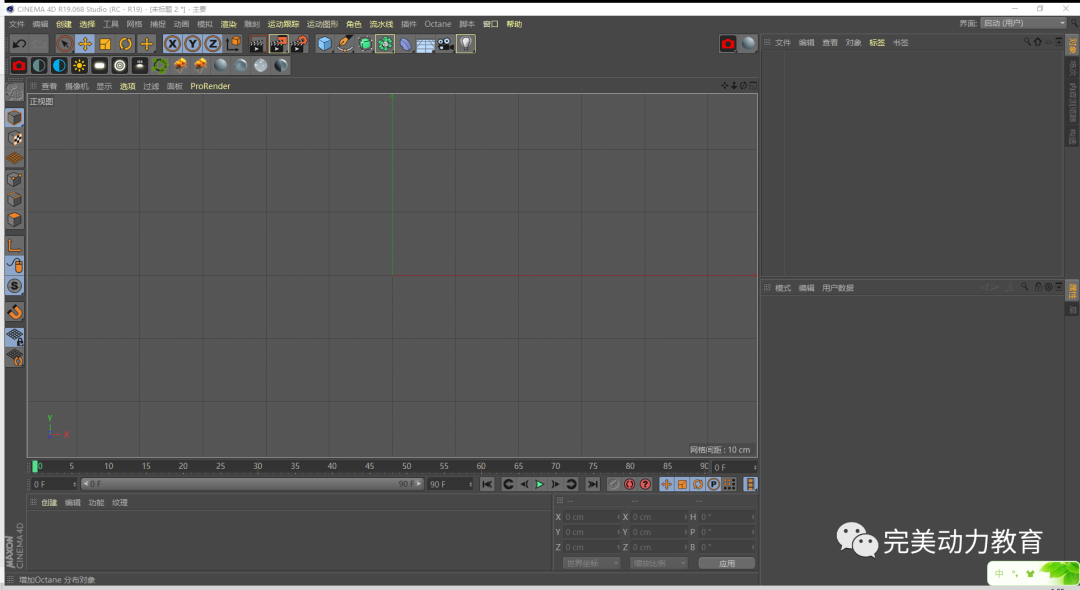Open ProRender in the viewport menu

[x=210, y=86]
